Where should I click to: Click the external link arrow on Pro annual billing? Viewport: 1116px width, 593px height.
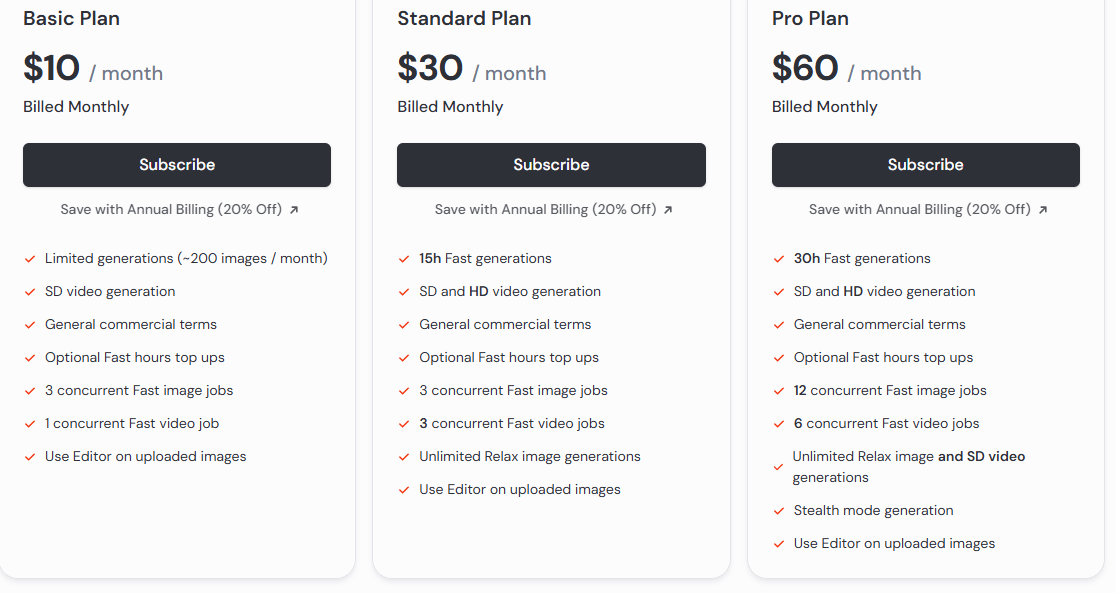(x=1042, y=209)
